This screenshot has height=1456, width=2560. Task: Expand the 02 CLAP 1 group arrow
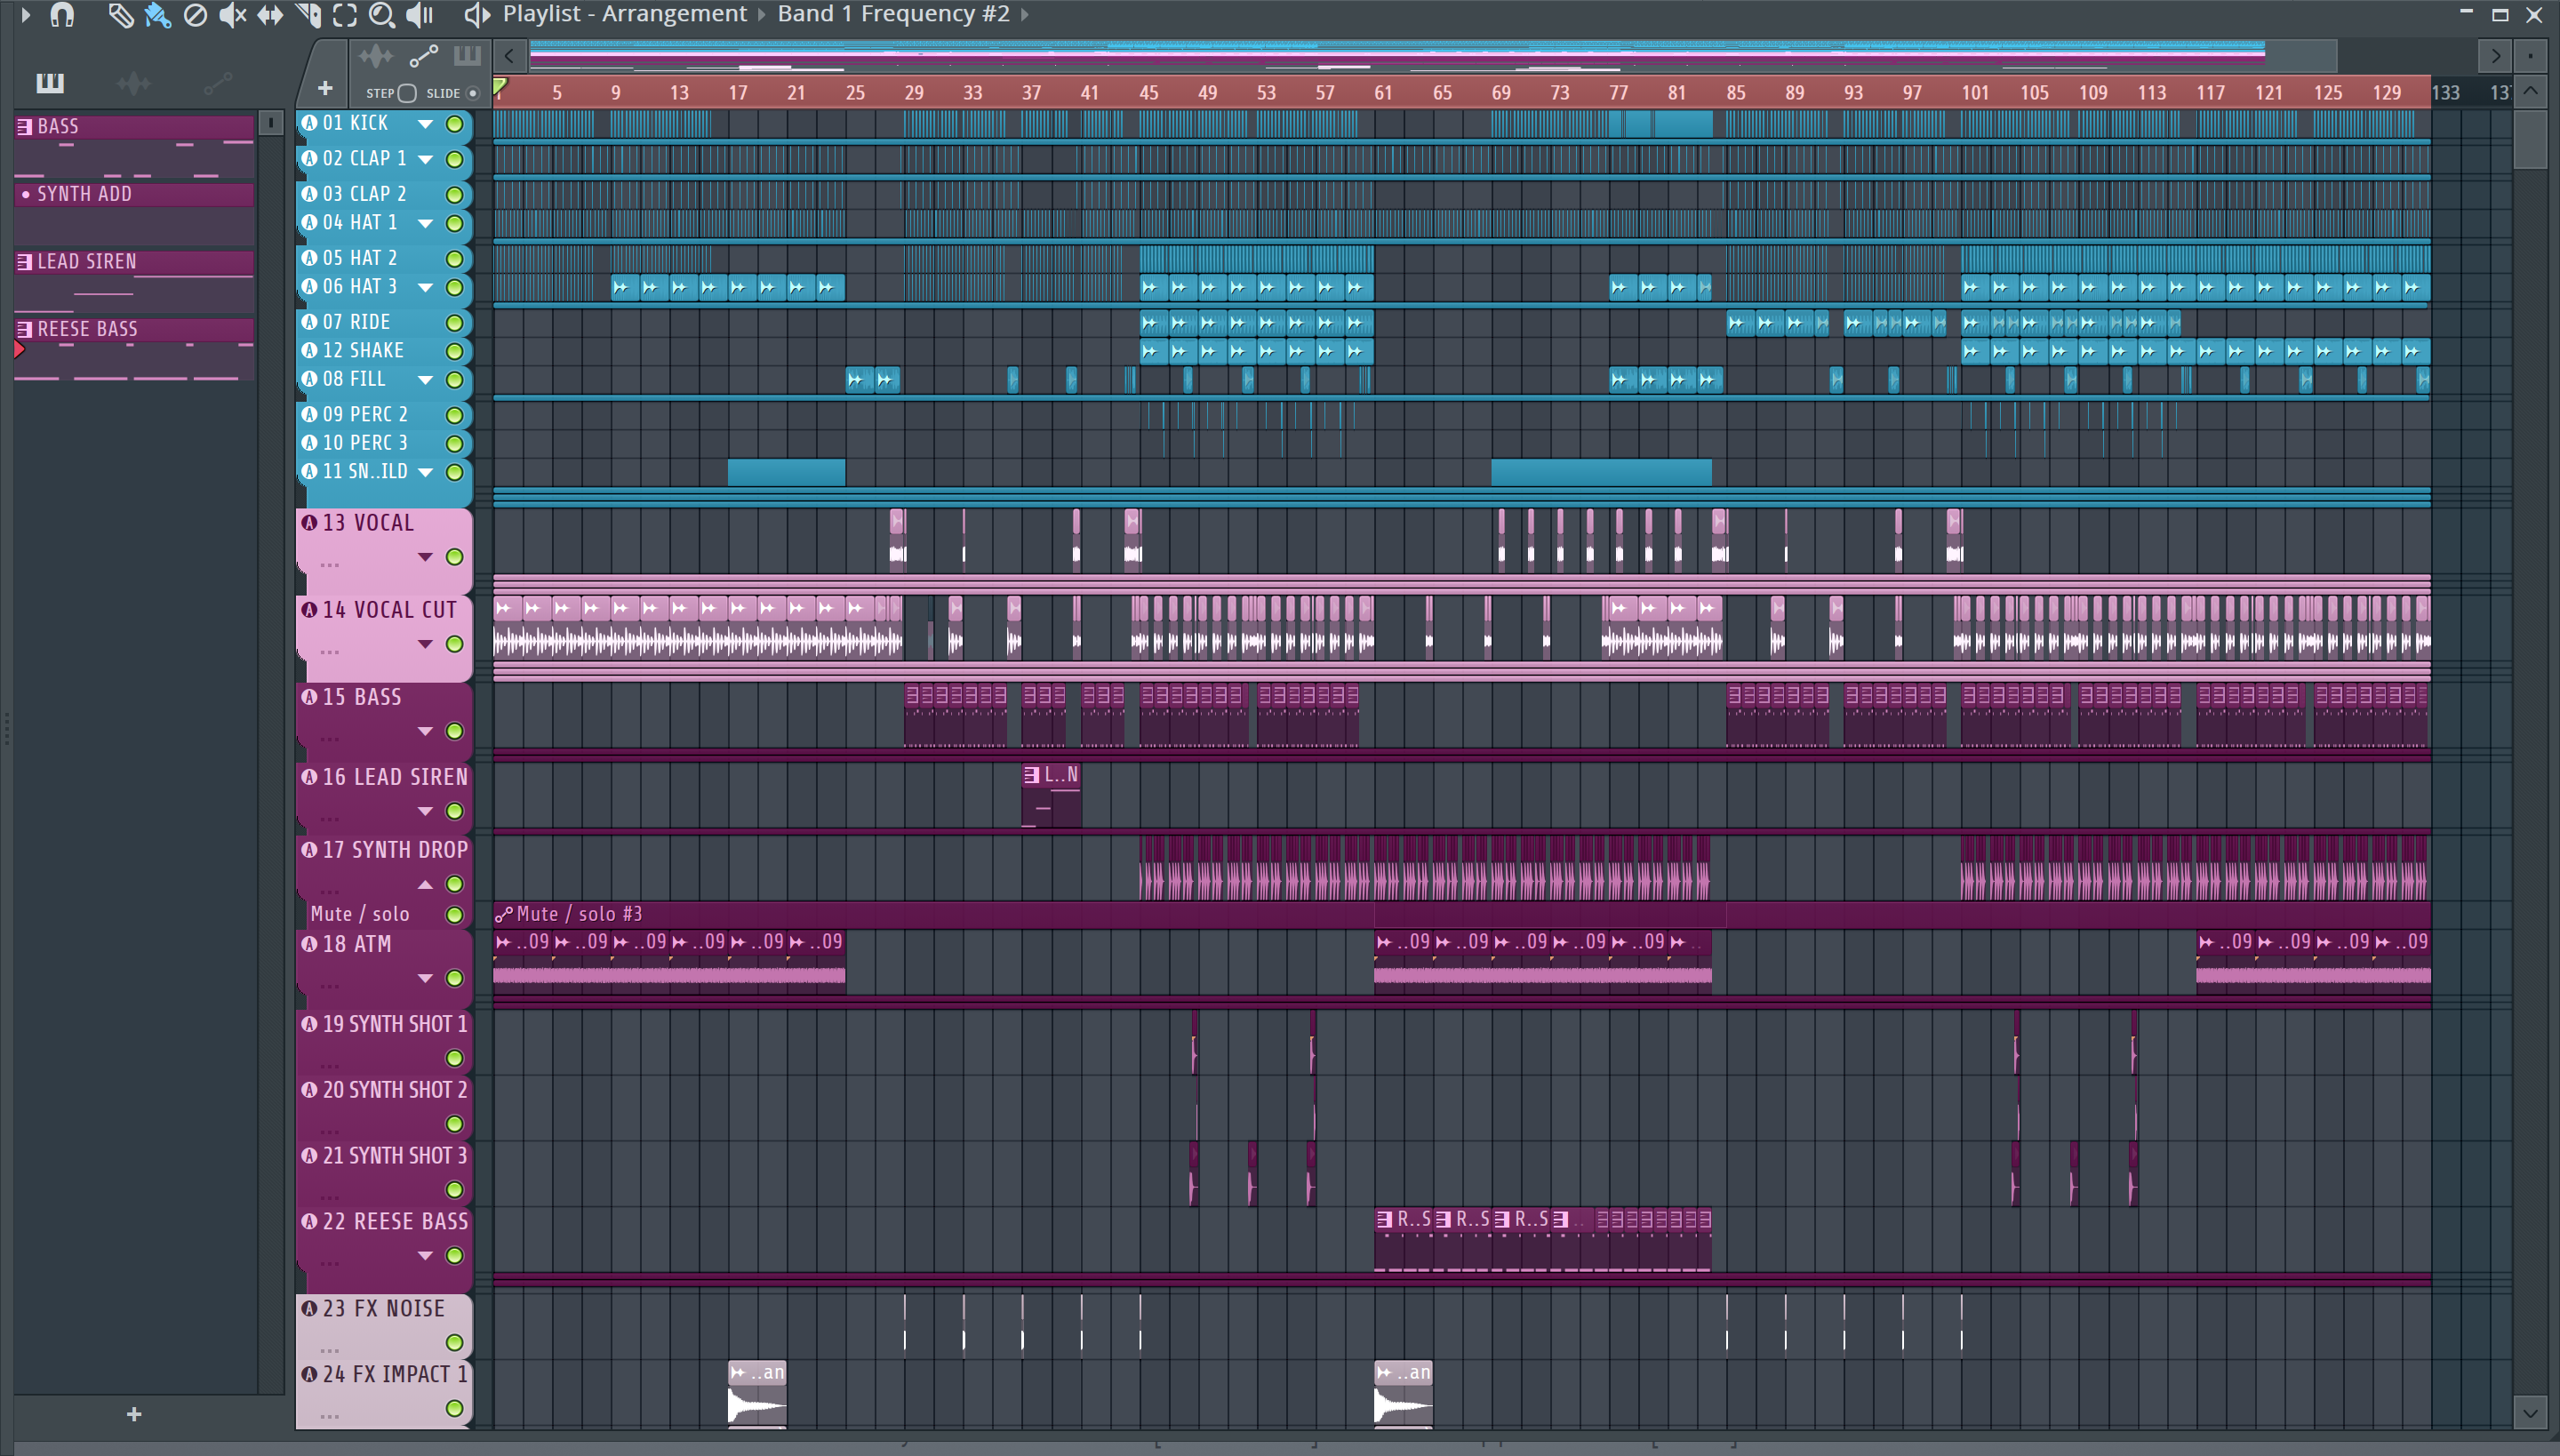(x=425, y=159)
